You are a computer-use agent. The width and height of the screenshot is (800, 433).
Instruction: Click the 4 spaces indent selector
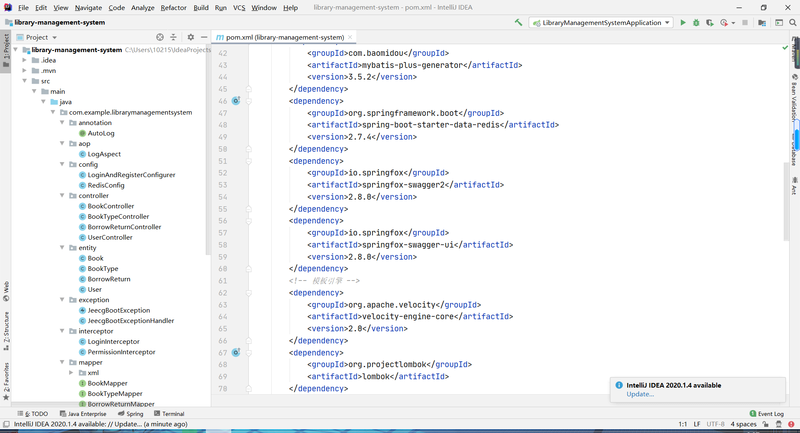pyautogui.click(x=743, y=424)
